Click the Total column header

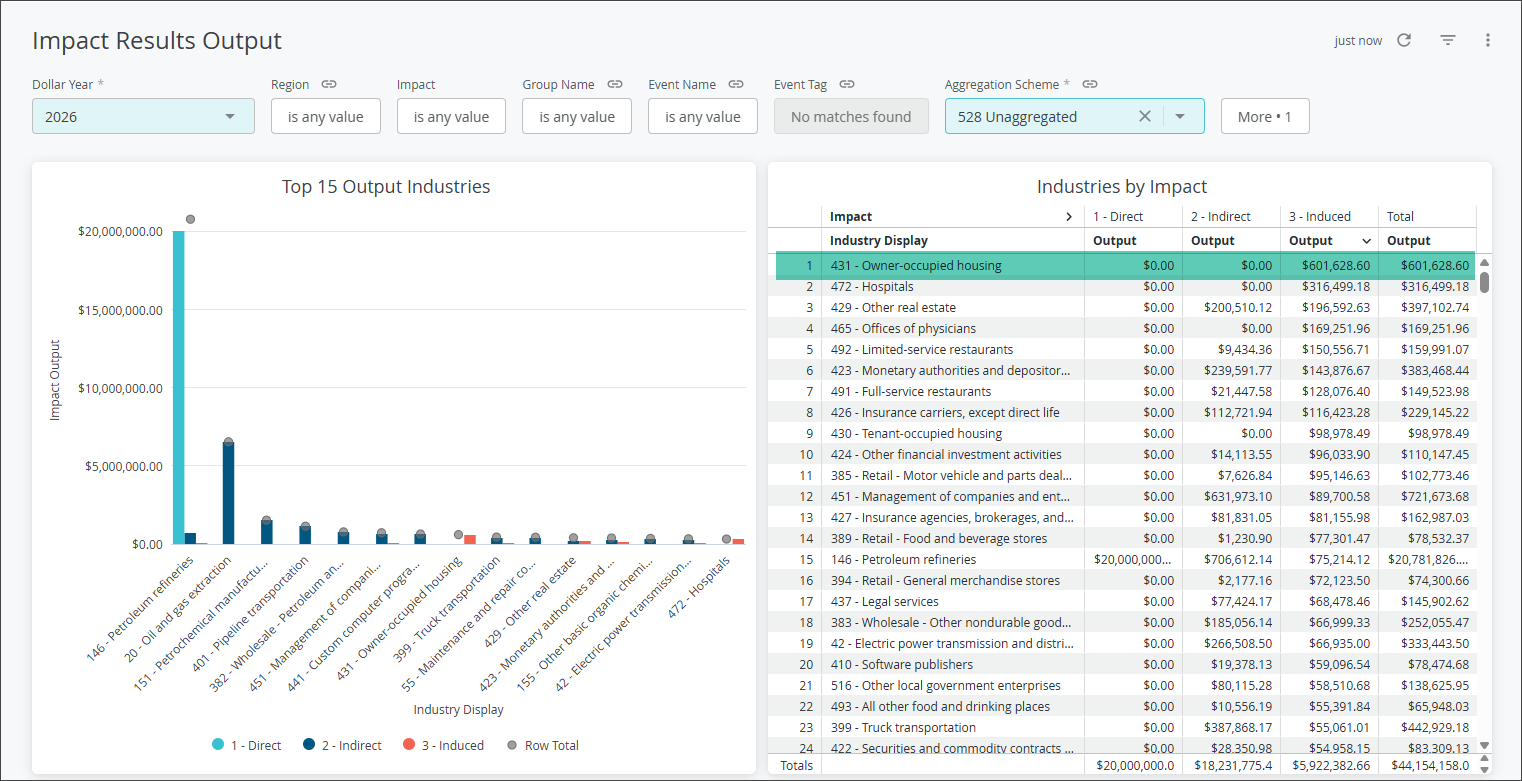pyautogui.click(x=1427, y=217)
